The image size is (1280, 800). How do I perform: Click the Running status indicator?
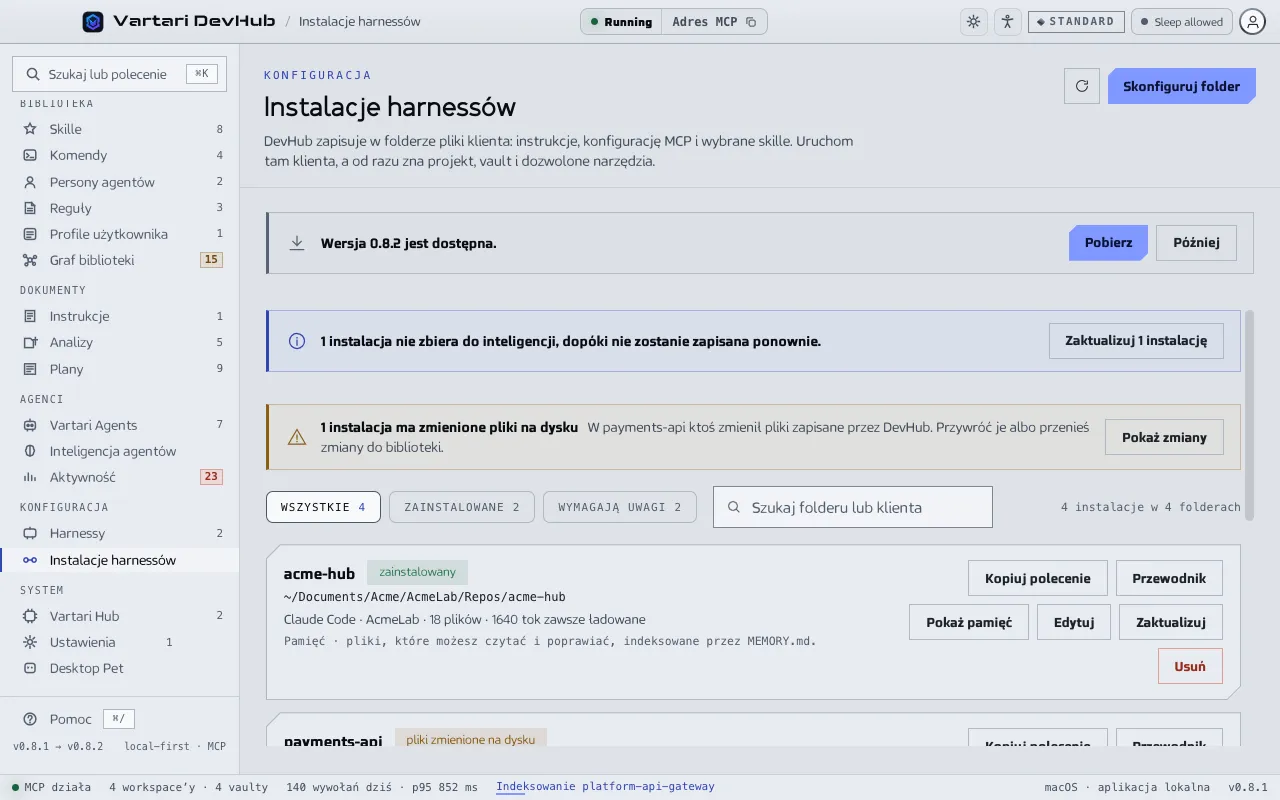[x=621, y=22]
